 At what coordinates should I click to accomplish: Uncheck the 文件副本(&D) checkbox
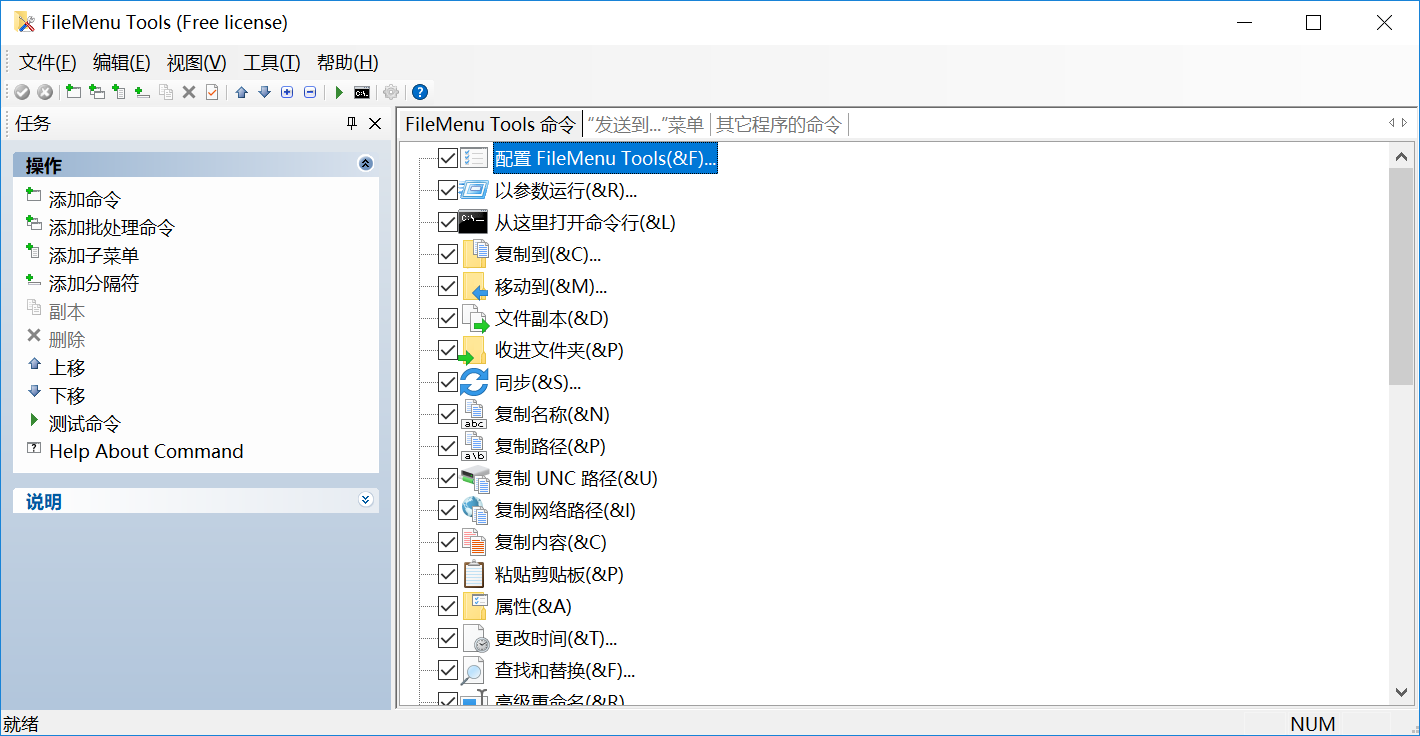tap(448, 318)
